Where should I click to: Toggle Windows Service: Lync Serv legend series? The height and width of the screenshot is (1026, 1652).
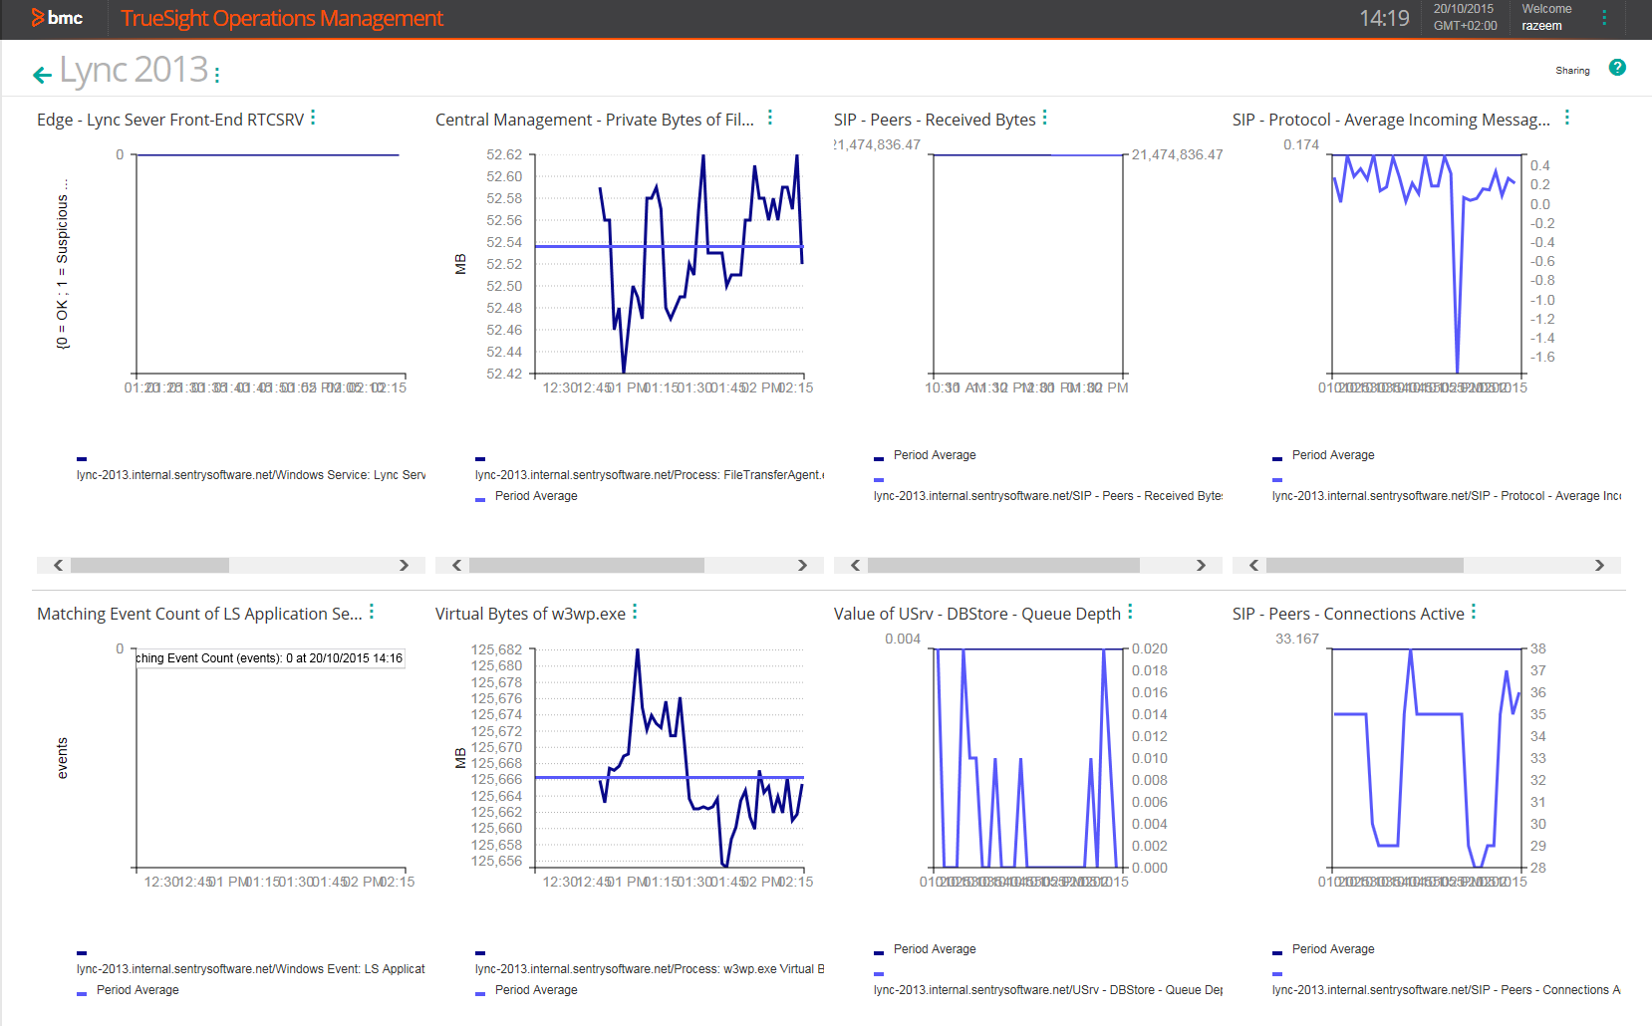click(x=251, y=475)
